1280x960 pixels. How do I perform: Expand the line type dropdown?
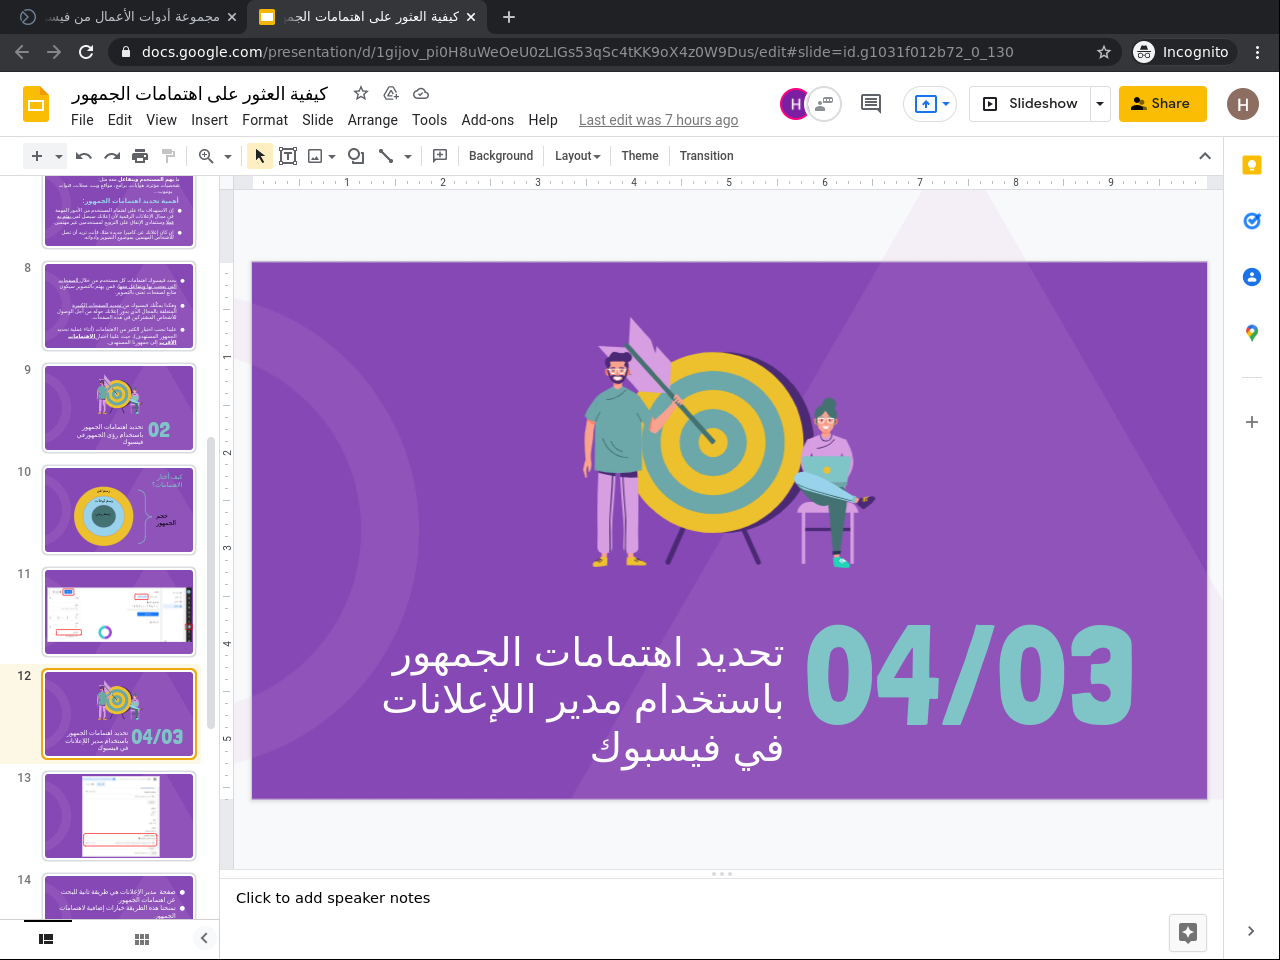coord(408,156)
